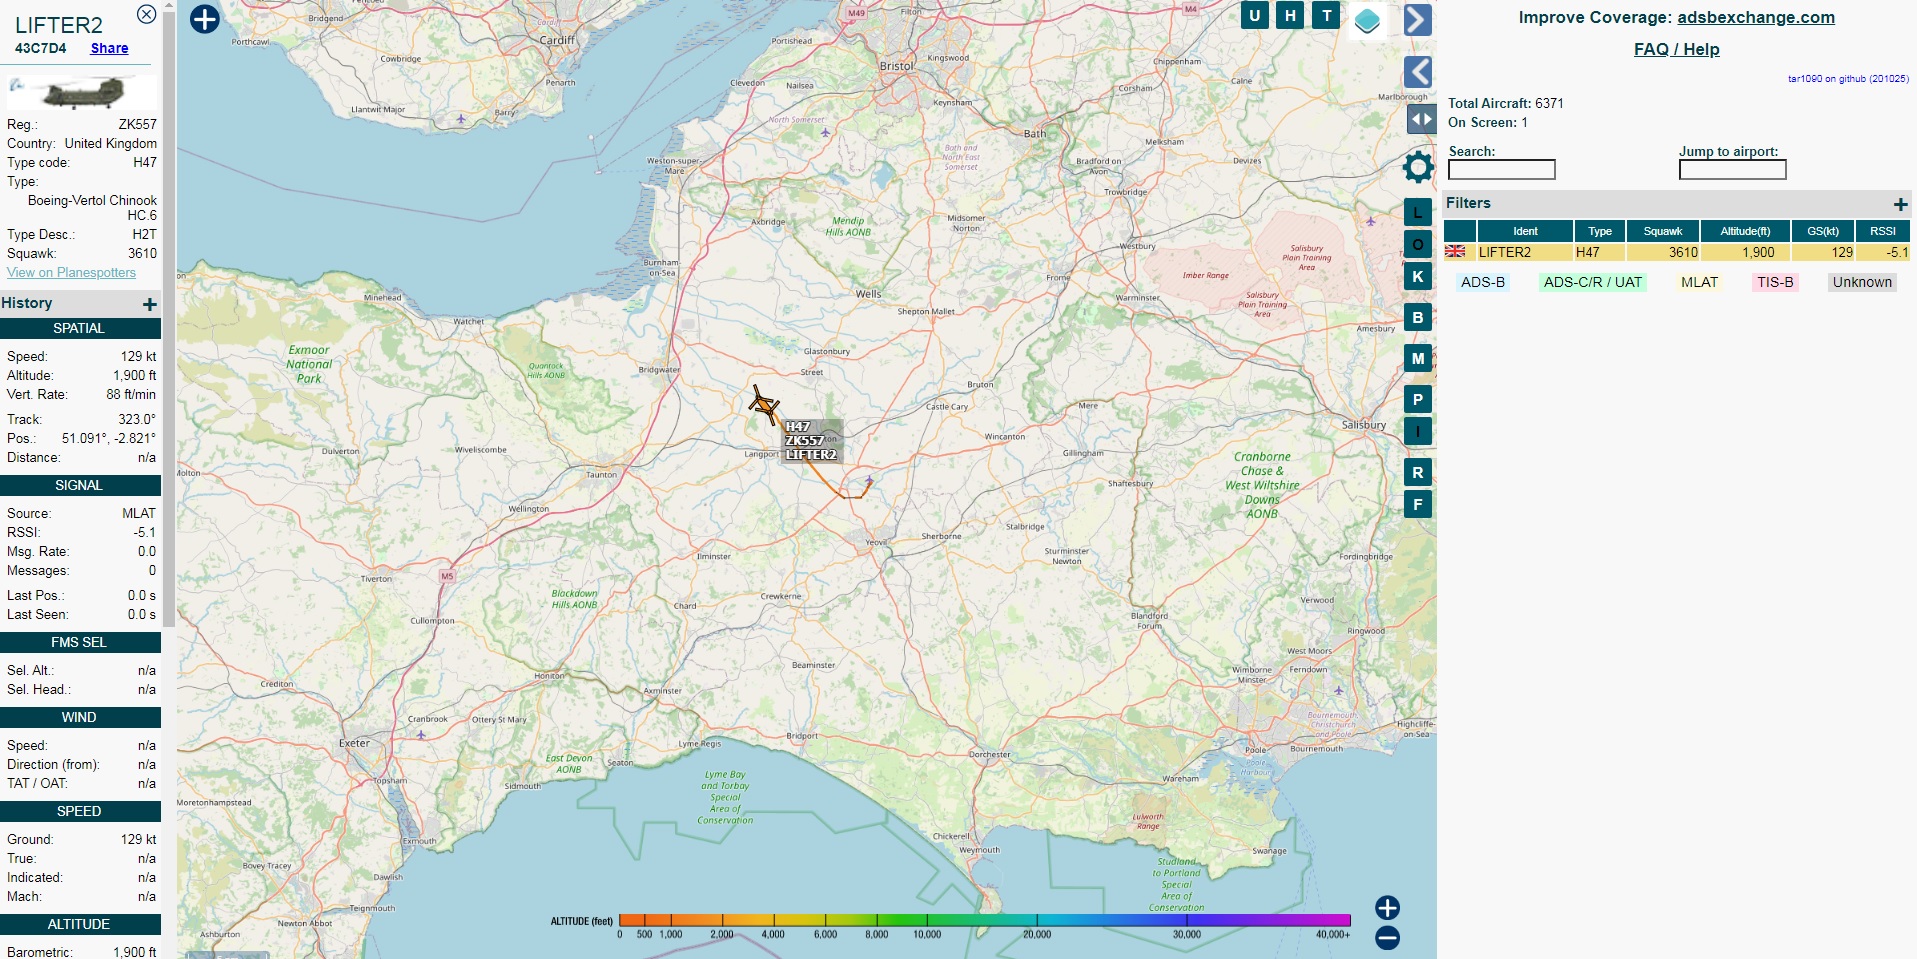Sort table by Ident column

pyautogui.click(x=1525, y=231)
